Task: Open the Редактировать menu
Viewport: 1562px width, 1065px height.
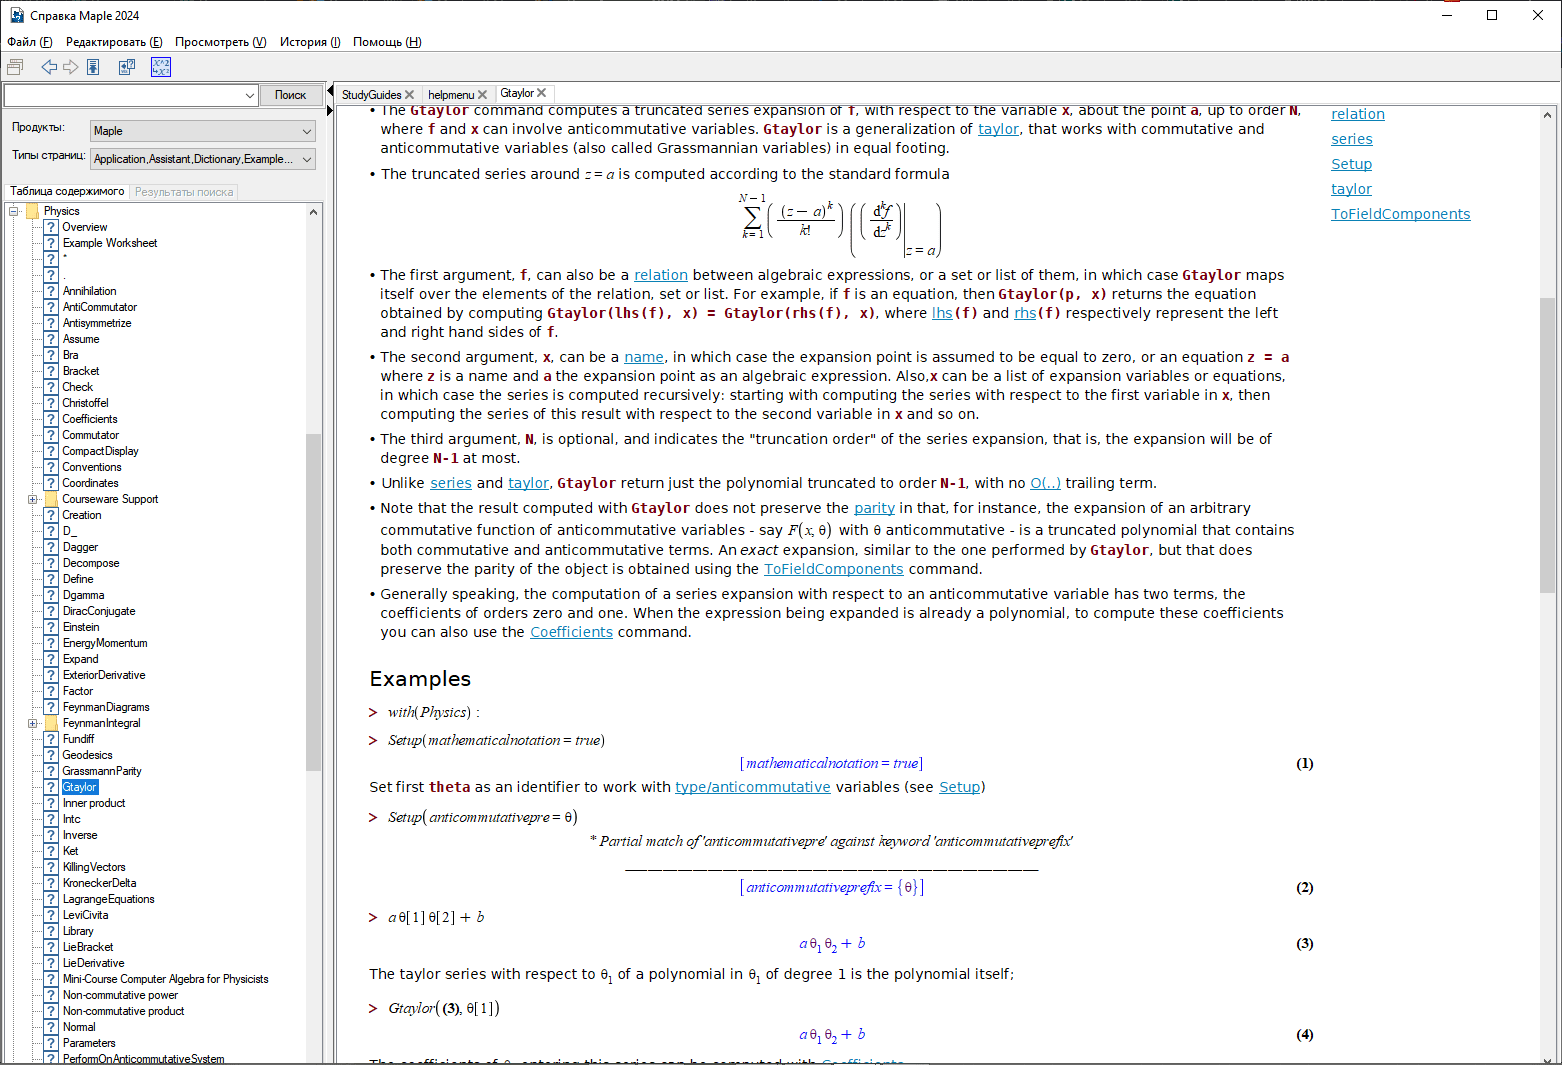Action: pyautogui.click(x=114, y=42)
